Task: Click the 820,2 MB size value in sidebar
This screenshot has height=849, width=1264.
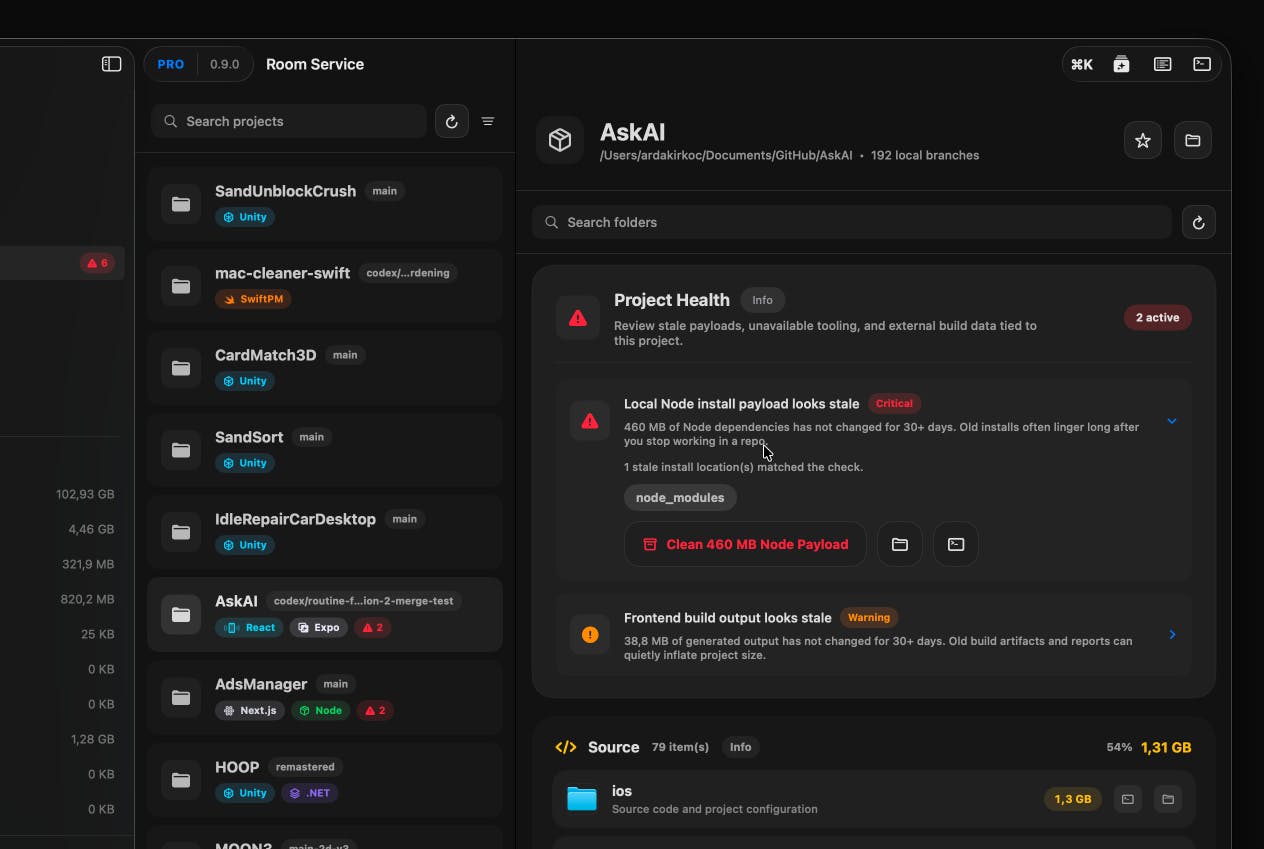Action: point(87,599)
